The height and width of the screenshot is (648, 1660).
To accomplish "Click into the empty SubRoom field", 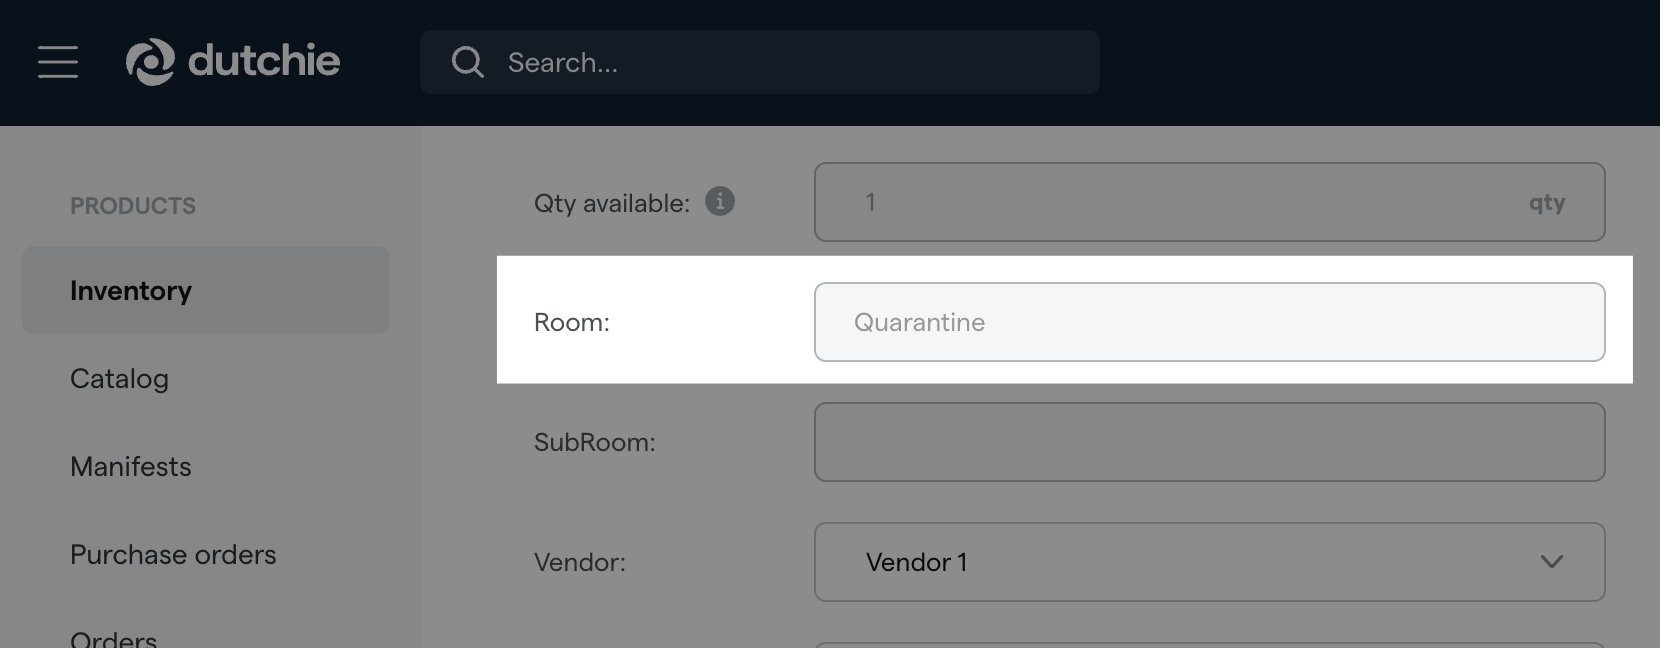I will click(1209, 442).
